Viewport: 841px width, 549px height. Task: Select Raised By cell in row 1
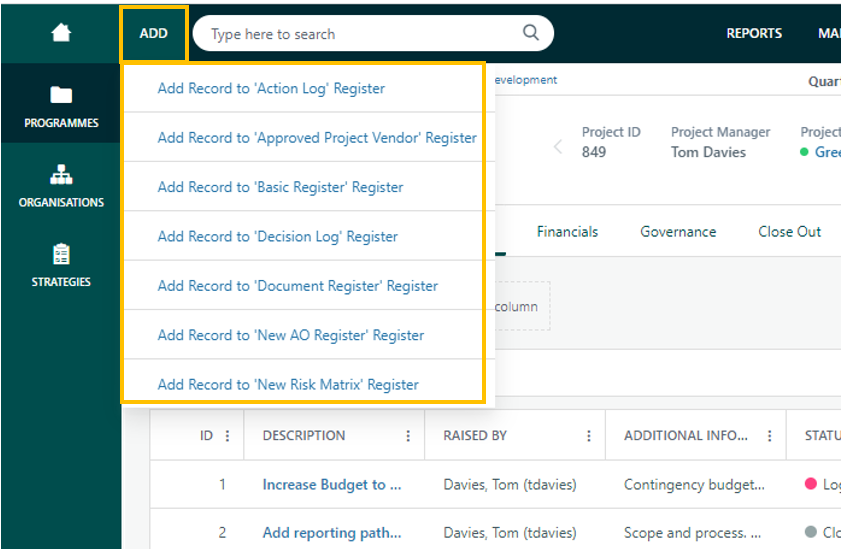(510, 485)
